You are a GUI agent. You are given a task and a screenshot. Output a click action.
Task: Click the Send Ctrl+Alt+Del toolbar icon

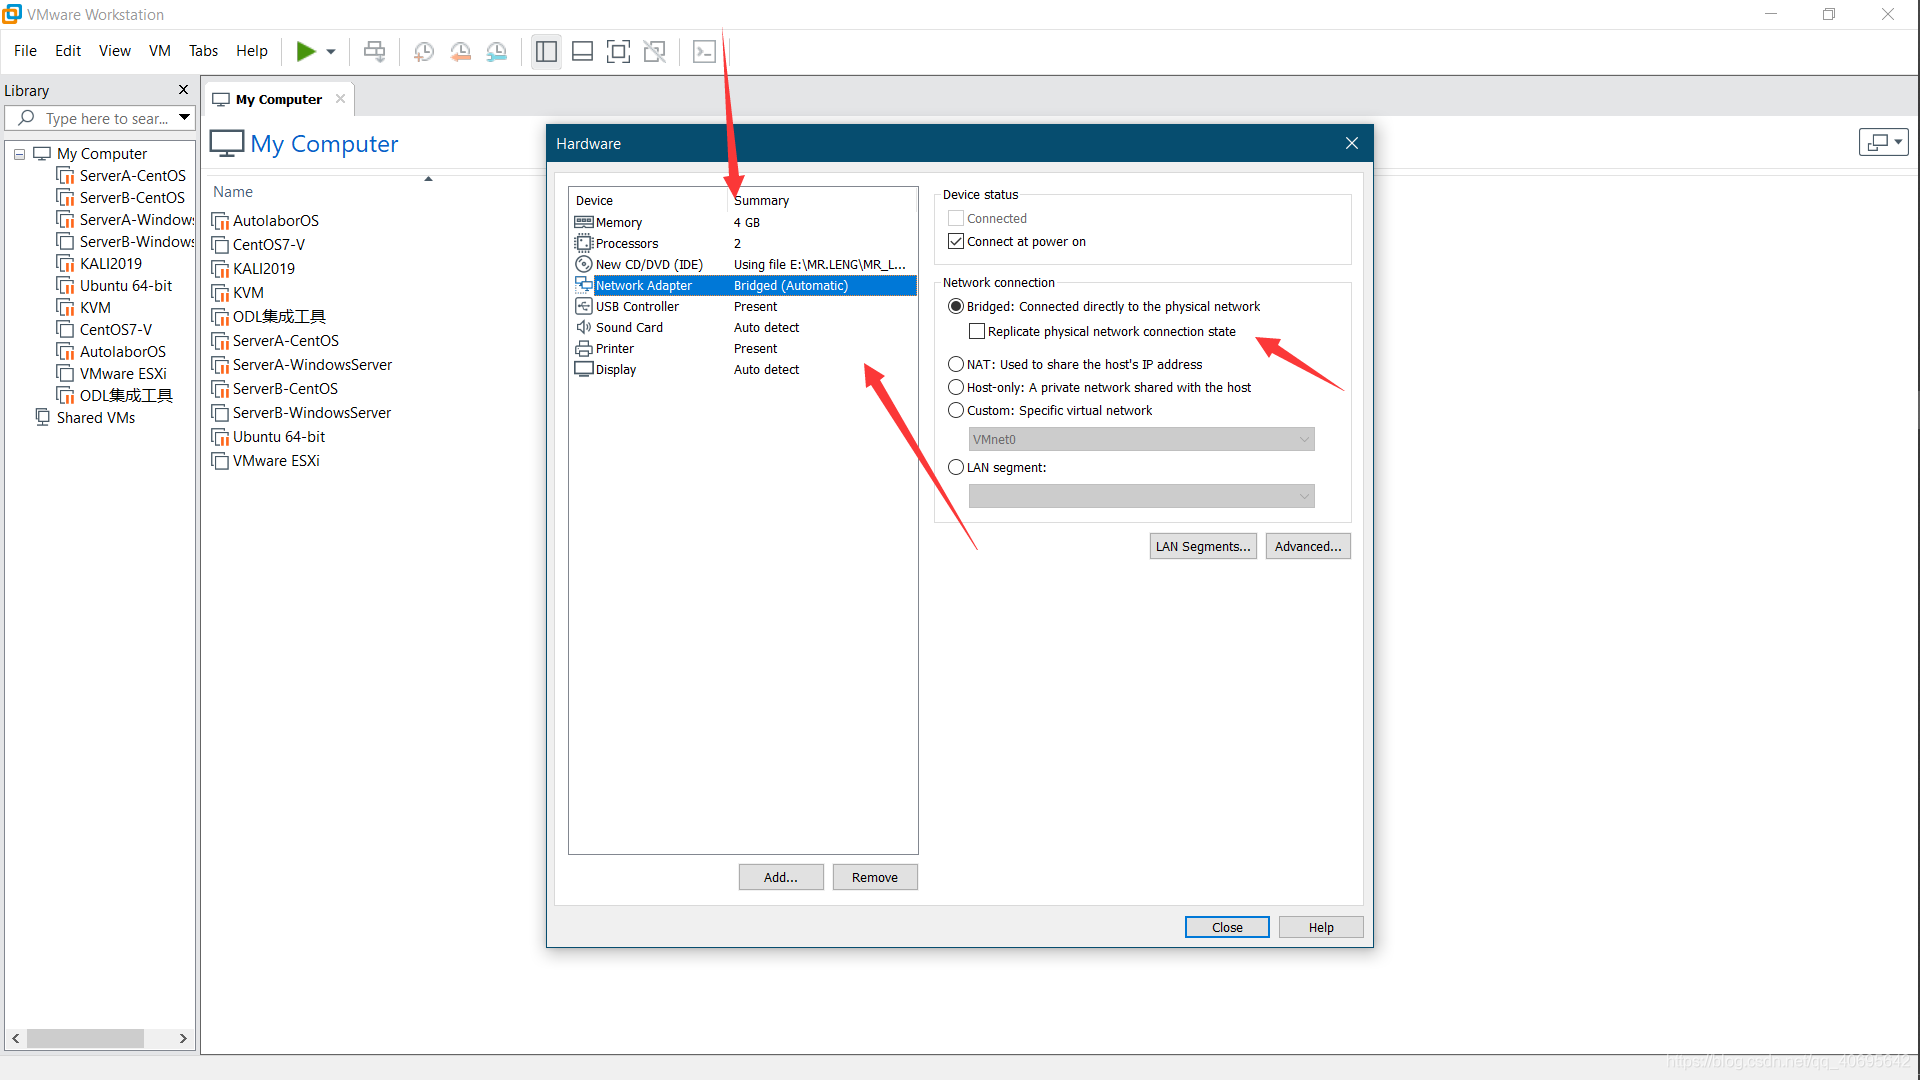[374, 51]
